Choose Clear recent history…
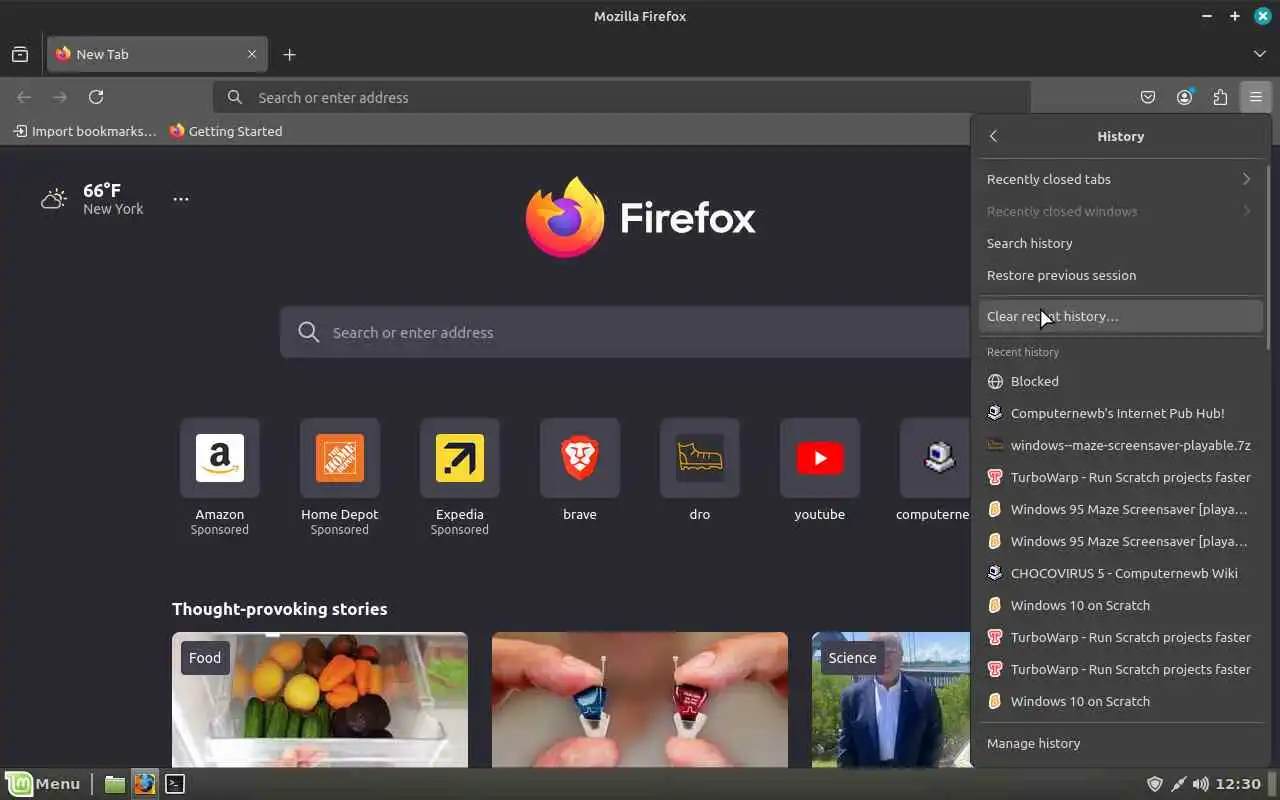This screenshot has height=800, width=1280. [x=1120, y=316]
